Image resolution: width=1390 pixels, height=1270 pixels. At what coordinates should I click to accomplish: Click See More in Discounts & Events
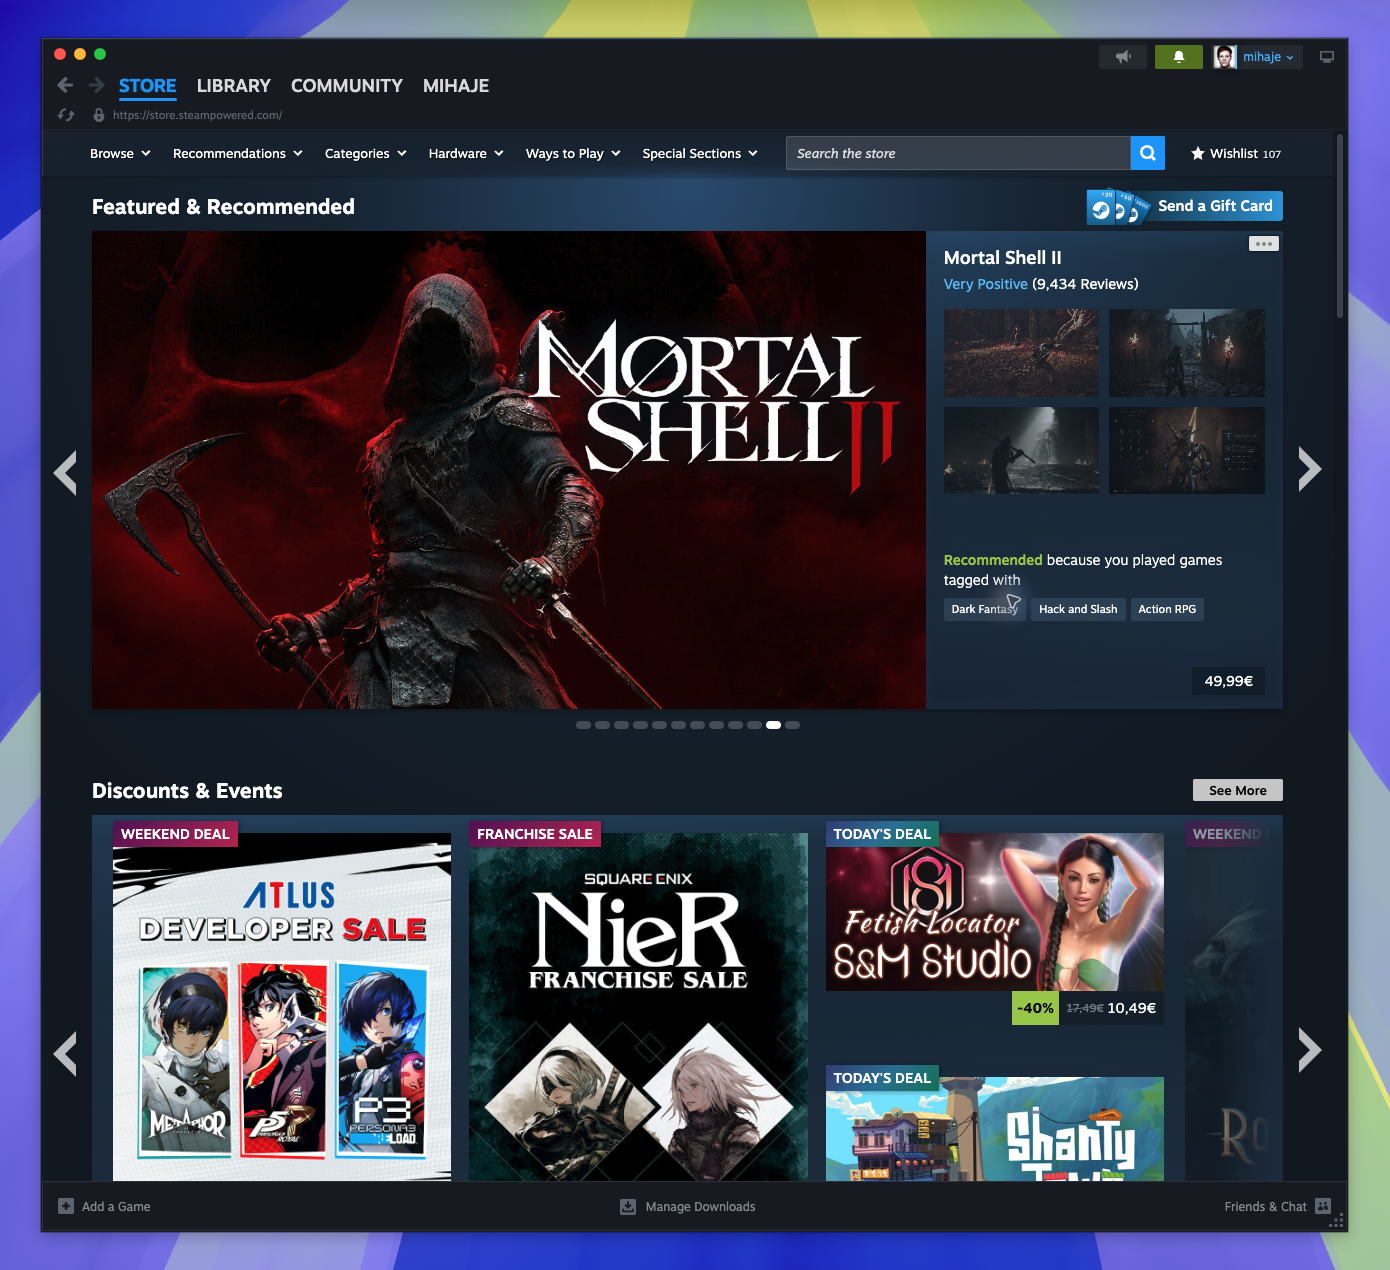pyautogui.click(x=1238, y=790)
